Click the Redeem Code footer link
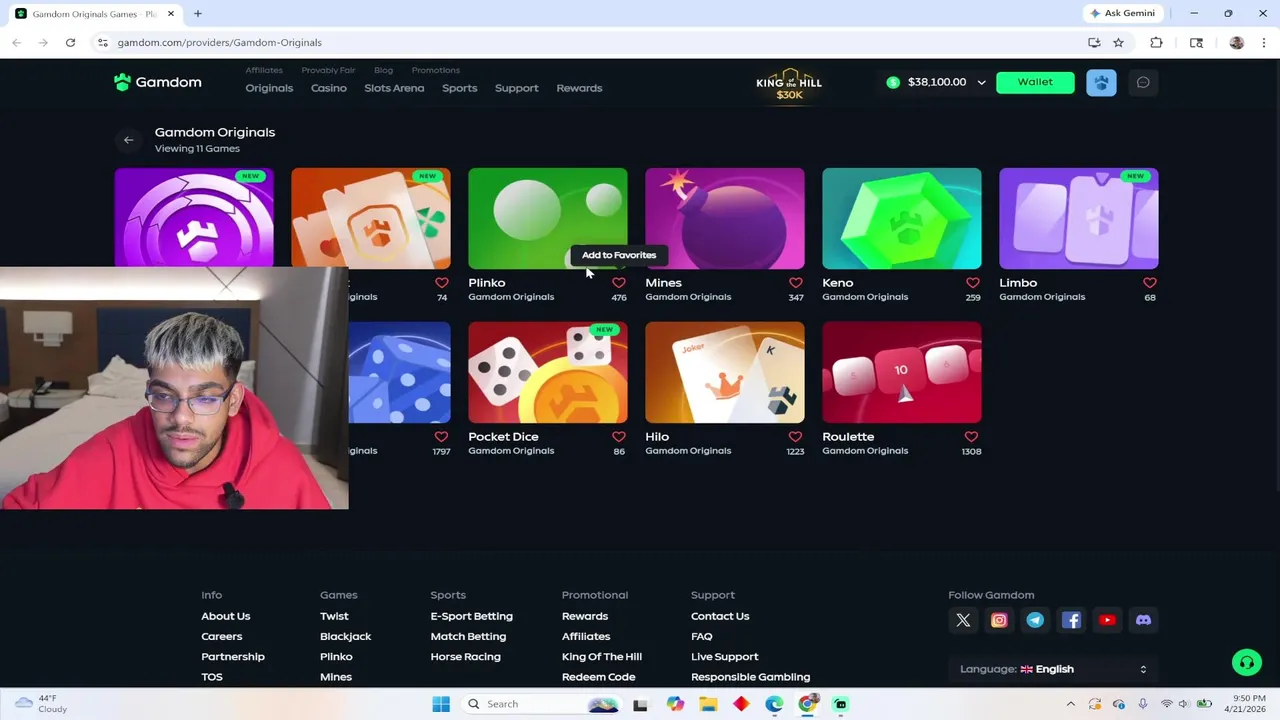 tap(598, 677)
